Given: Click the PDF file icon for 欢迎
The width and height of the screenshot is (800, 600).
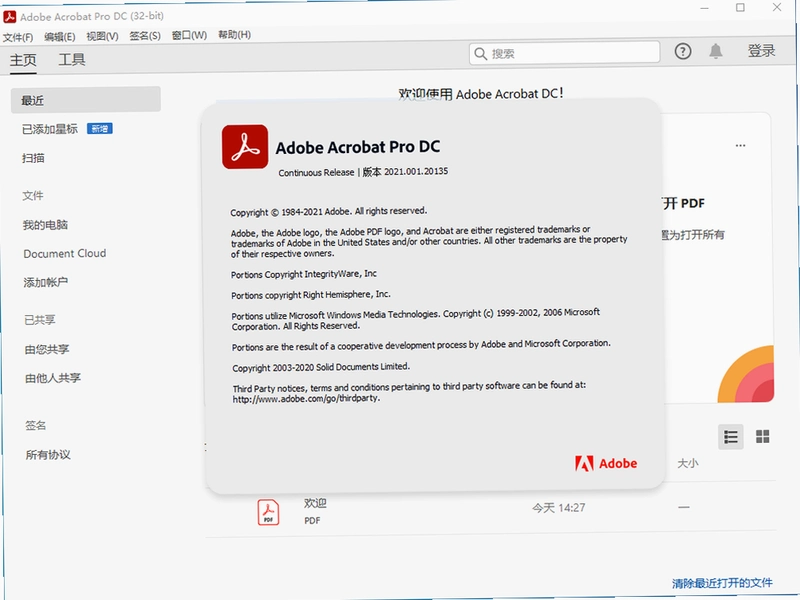Looking at the screenshot, I should pyautogui.click(x=268, y=512).
